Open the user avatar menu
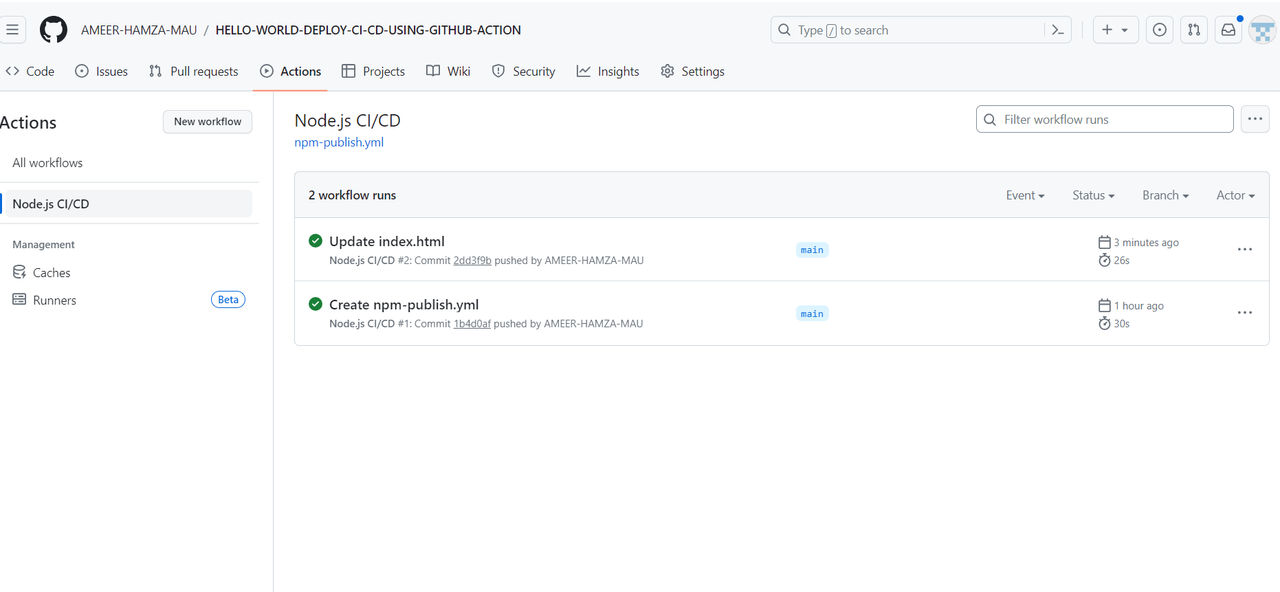 [x=1262, y=30]
